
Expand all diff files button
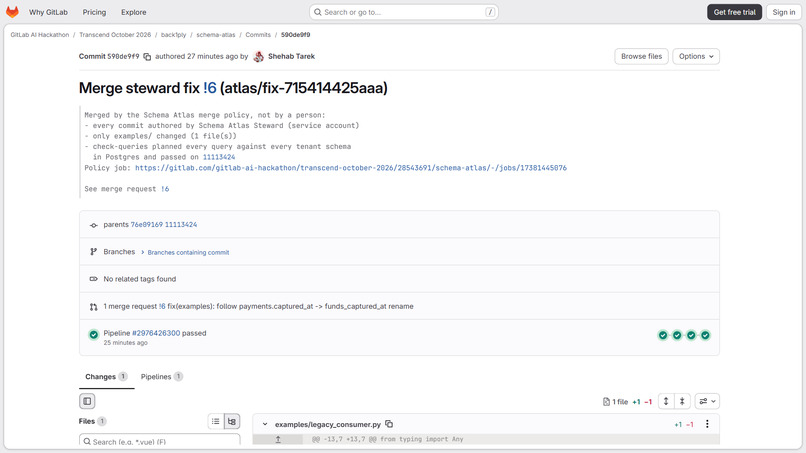click(x=666, y=402)
